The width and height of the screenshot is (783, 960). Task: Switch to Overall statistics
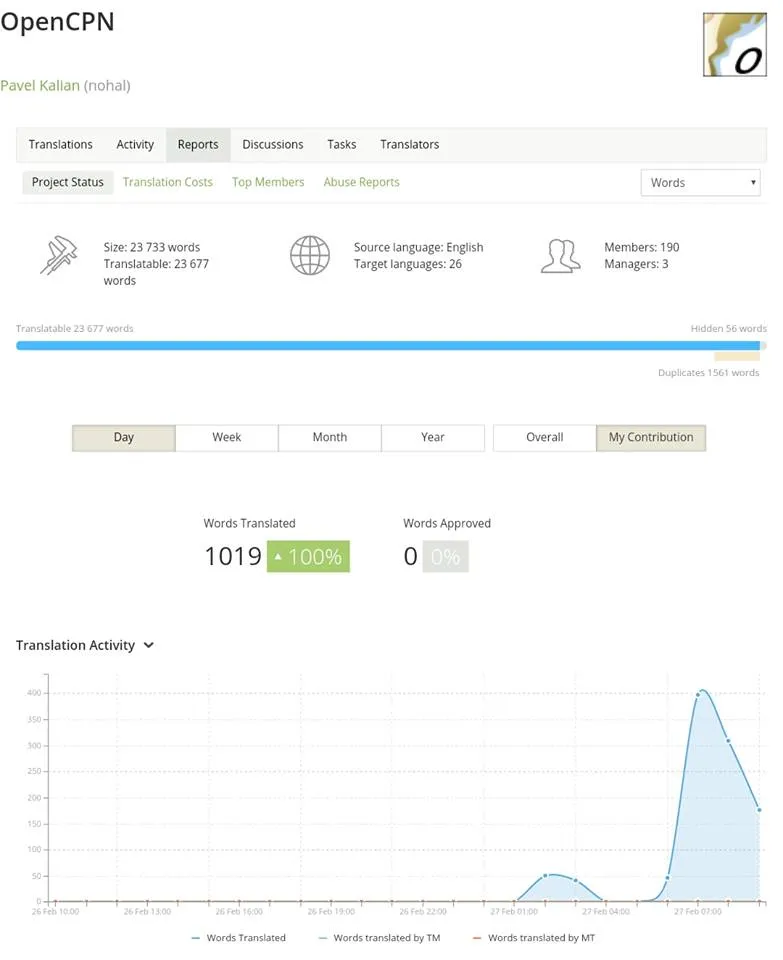pyautogui.click(x=544, y=438)
